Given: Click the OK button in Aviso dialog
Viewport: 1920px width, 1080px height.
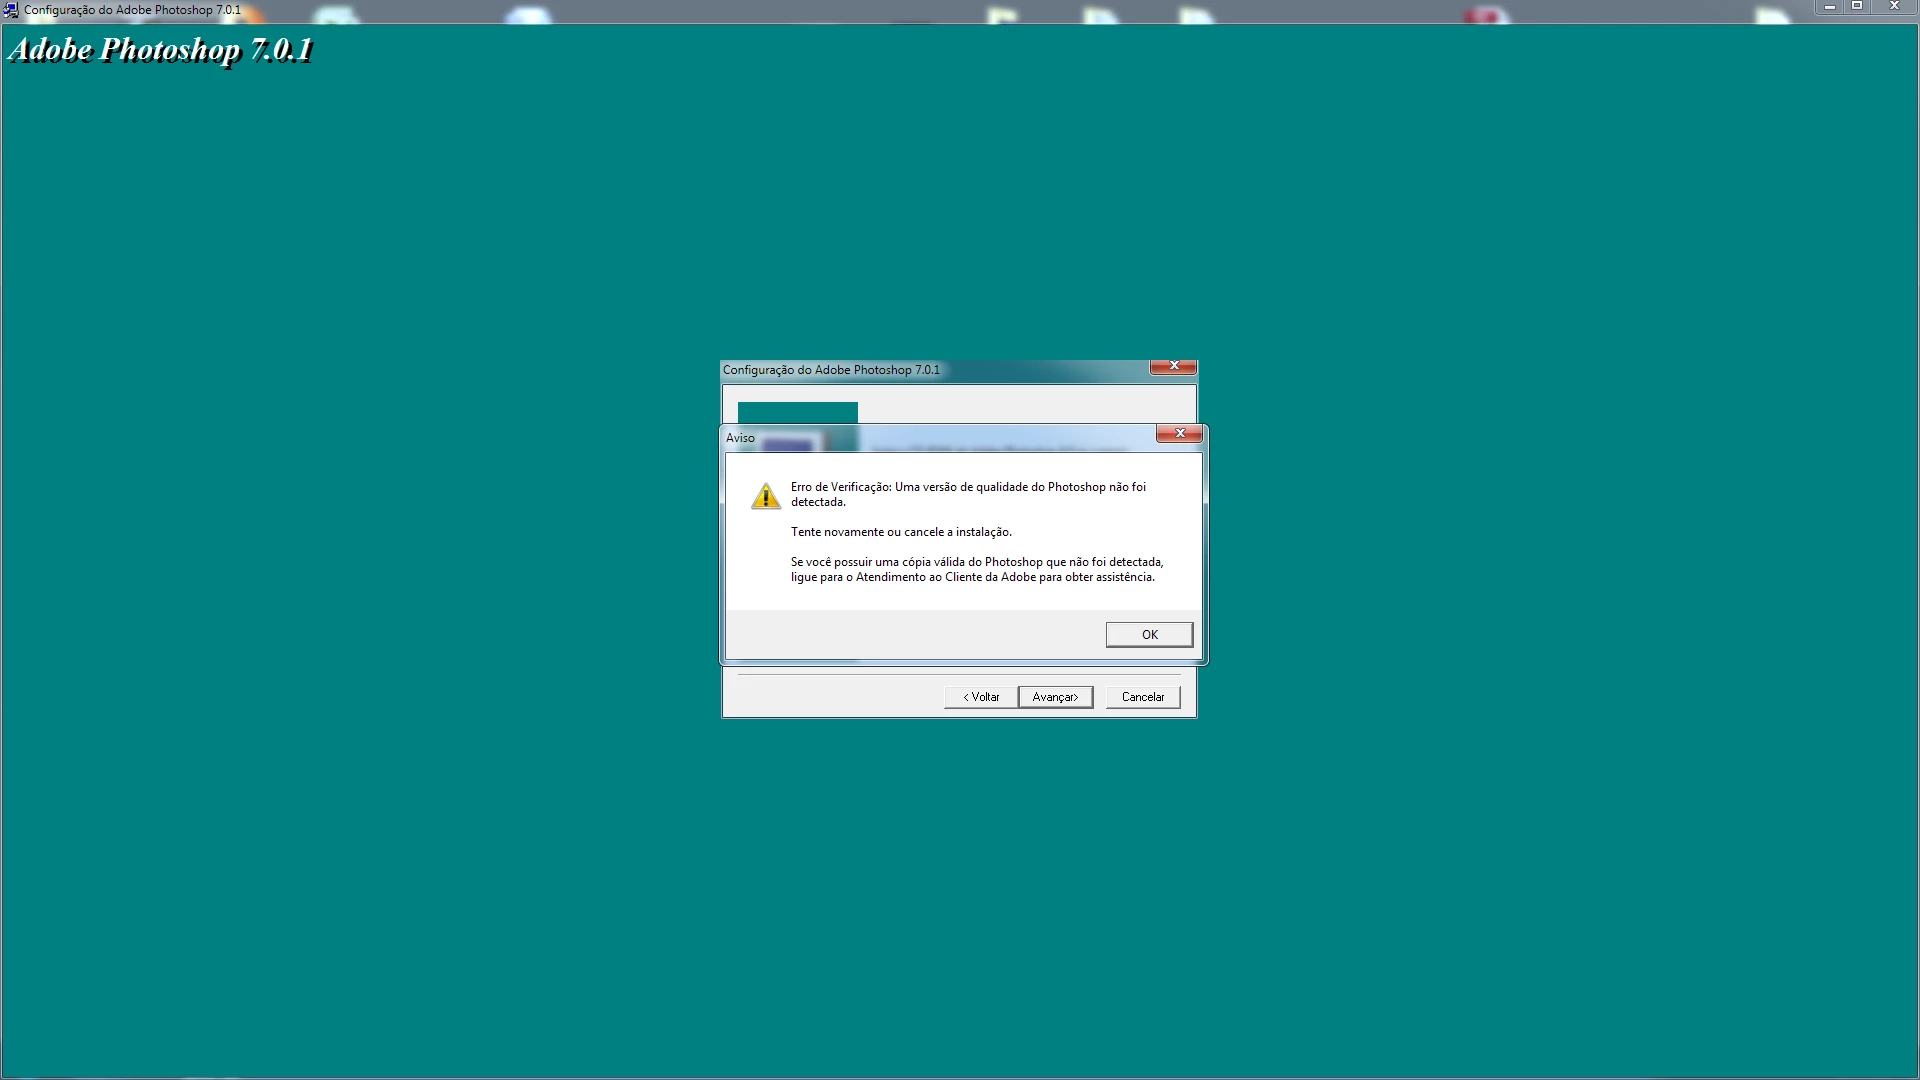Looking at the screenshot, I should click(1149, 635).
